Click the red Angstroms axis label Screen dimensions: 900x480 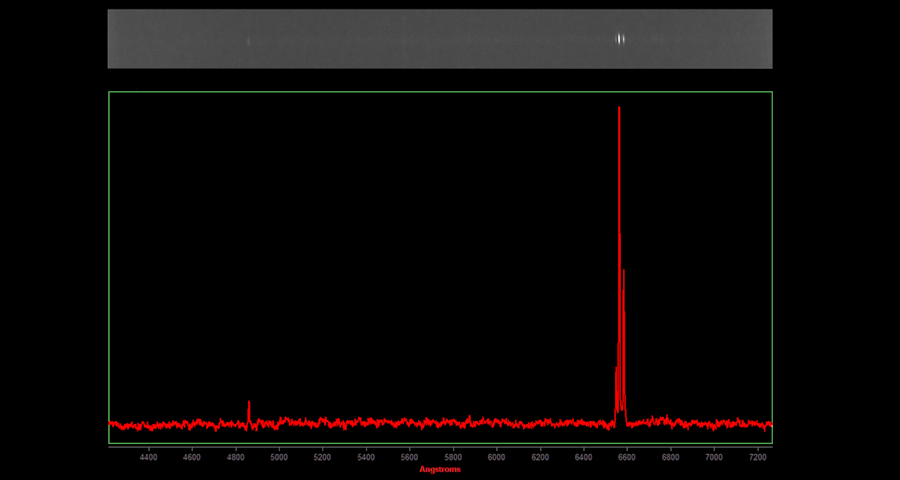click(x=440, y=469)
